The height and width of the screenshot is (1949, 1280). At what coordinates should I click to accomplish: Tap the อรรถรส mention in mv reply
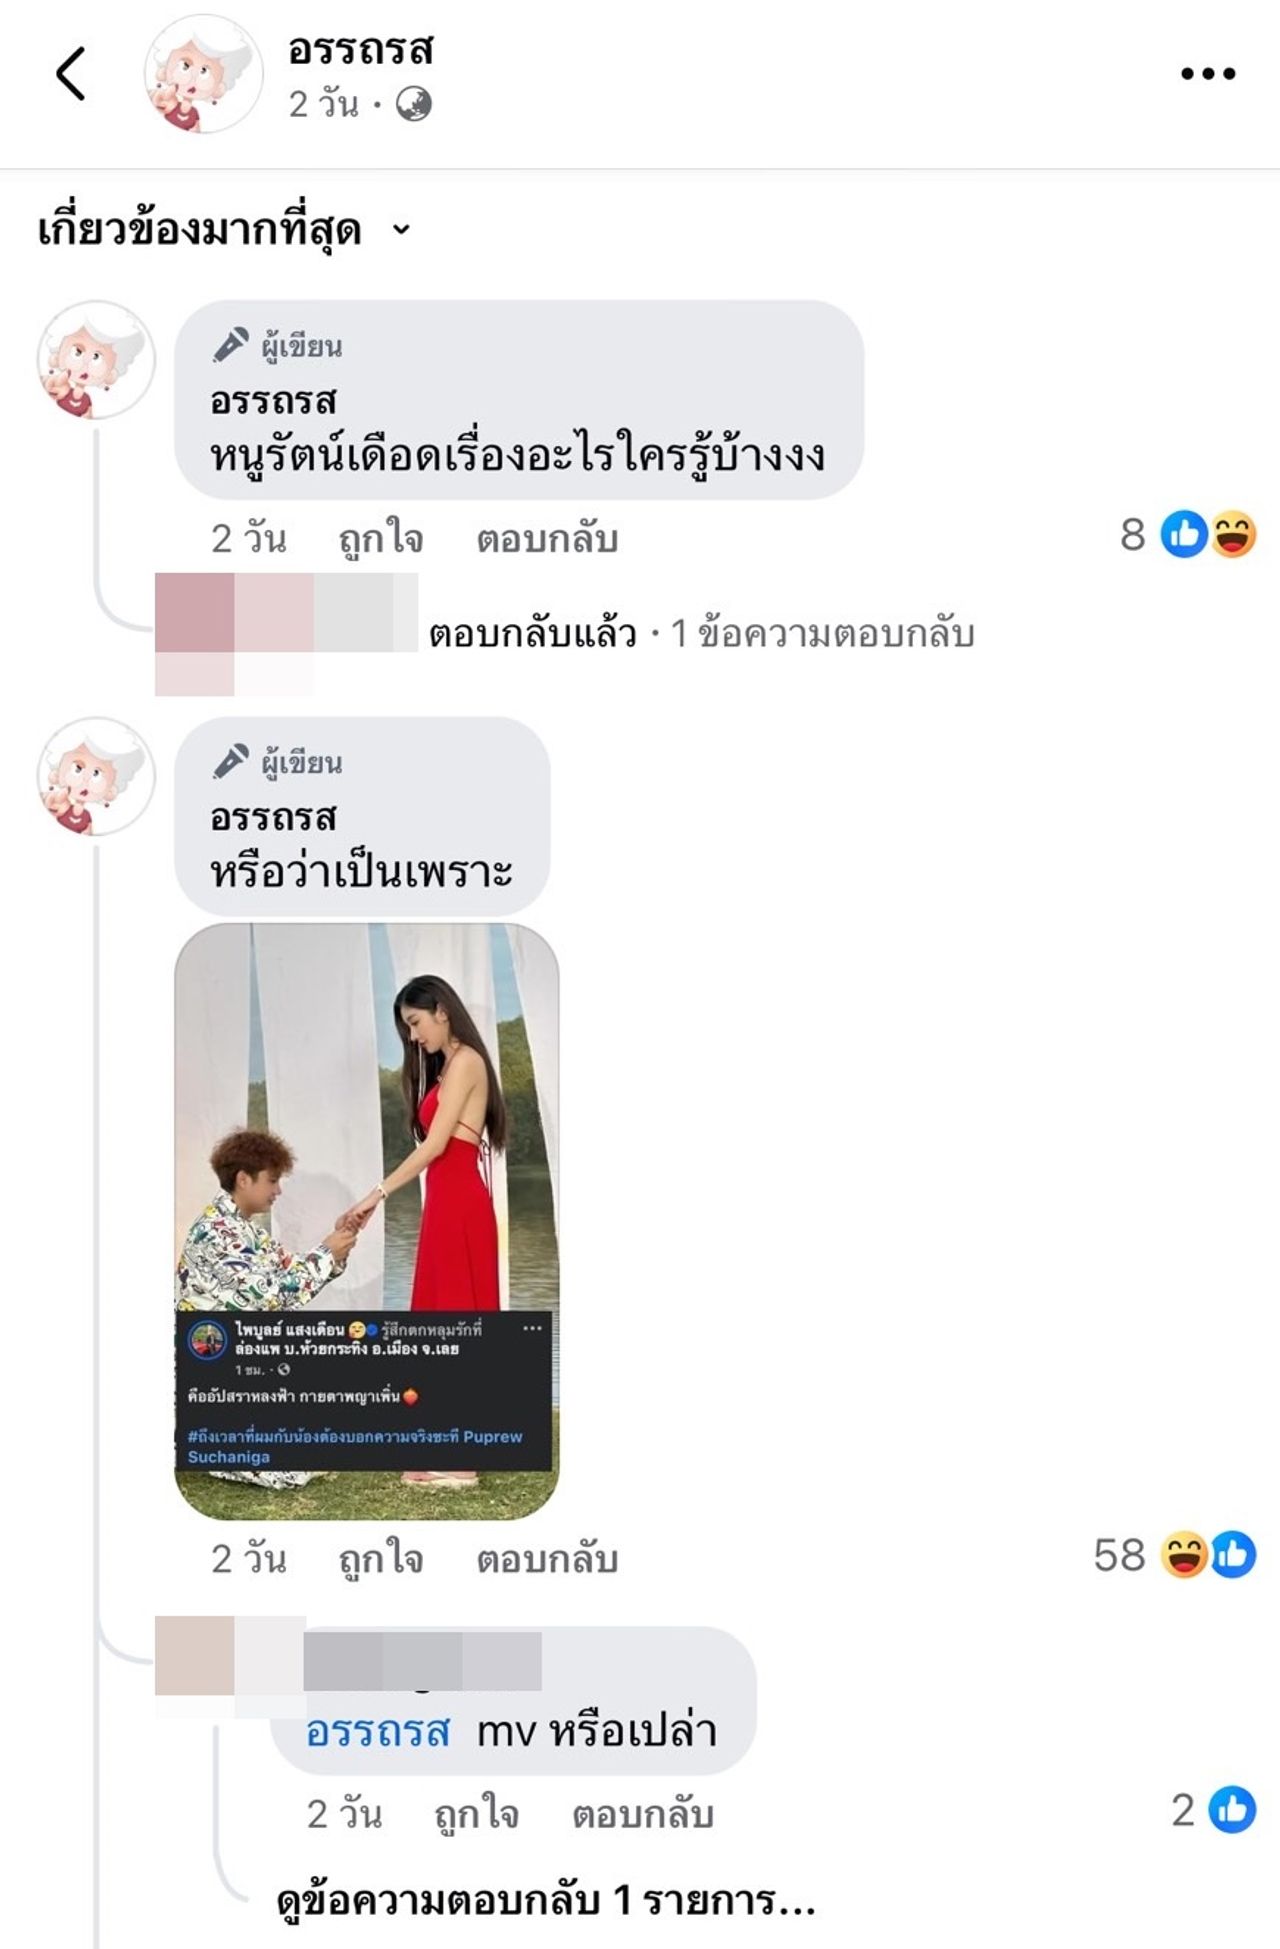[379, 1731]
